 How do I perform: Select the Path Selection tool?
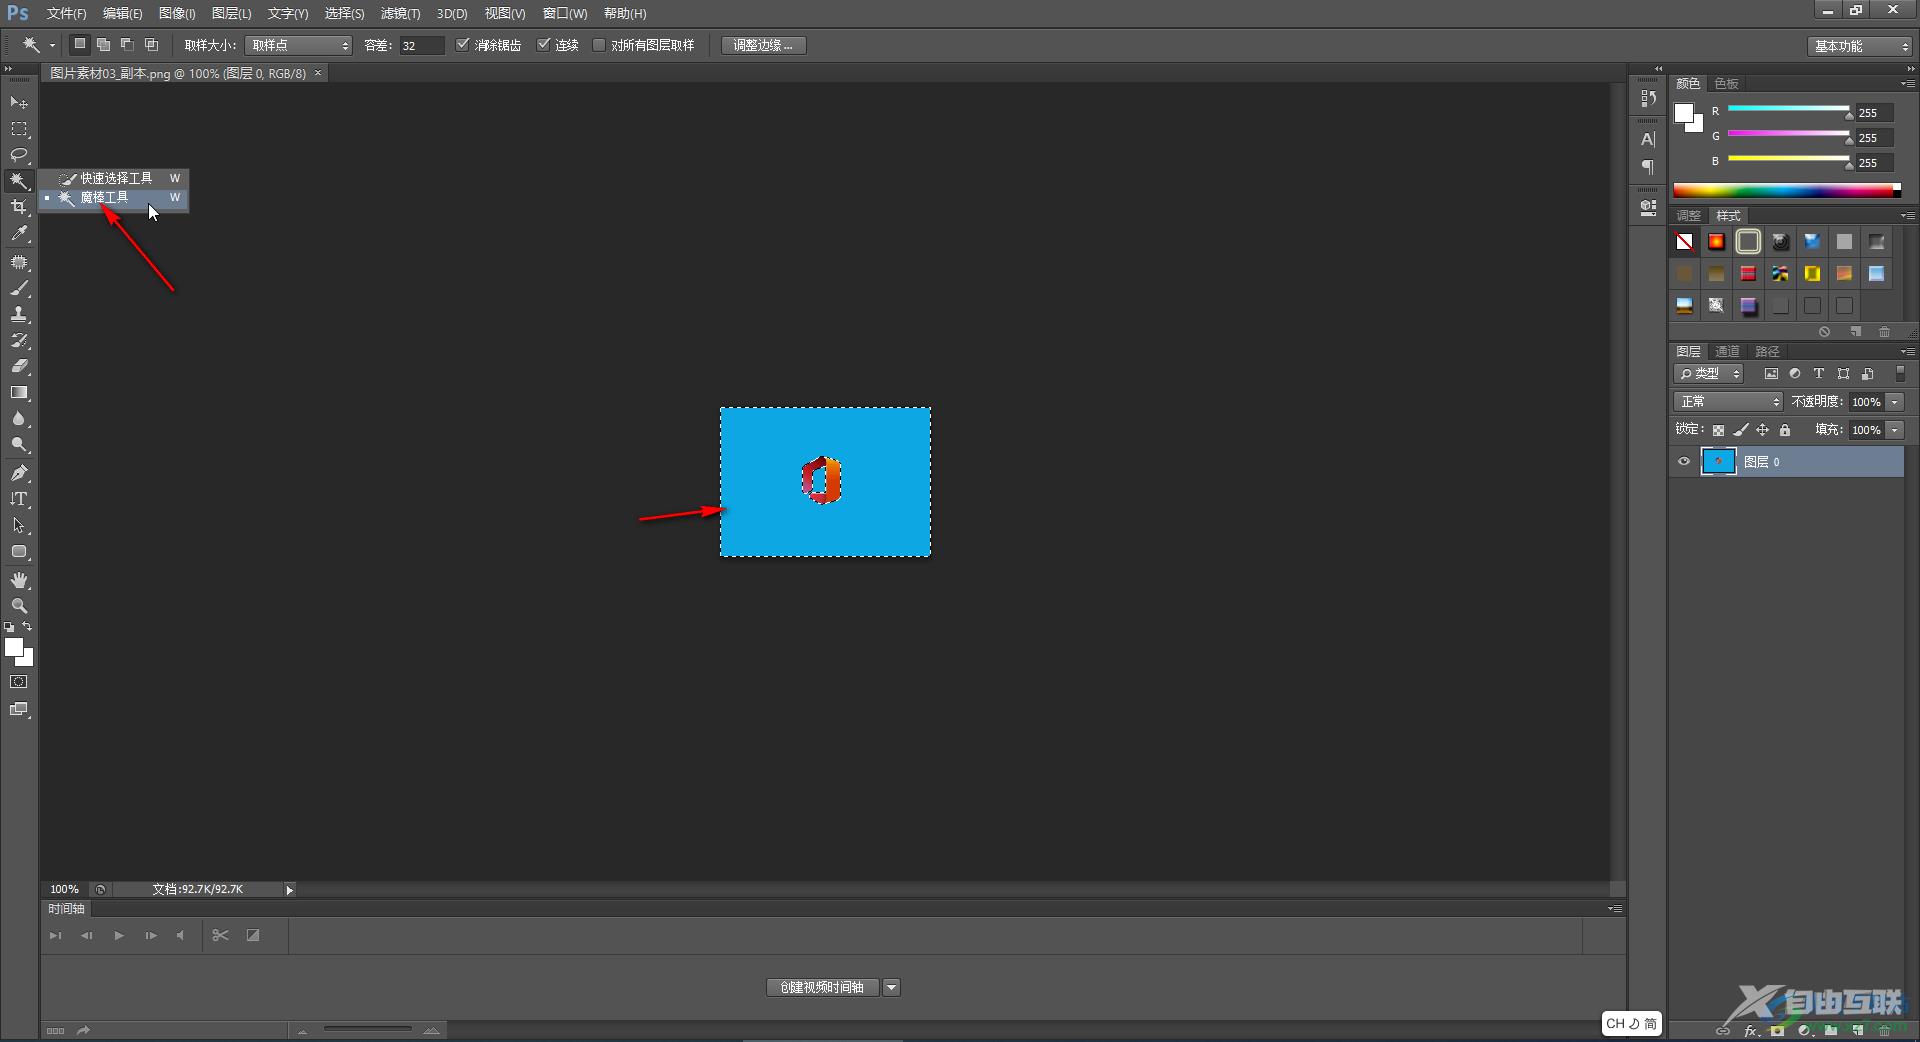(x=19, y=525)
